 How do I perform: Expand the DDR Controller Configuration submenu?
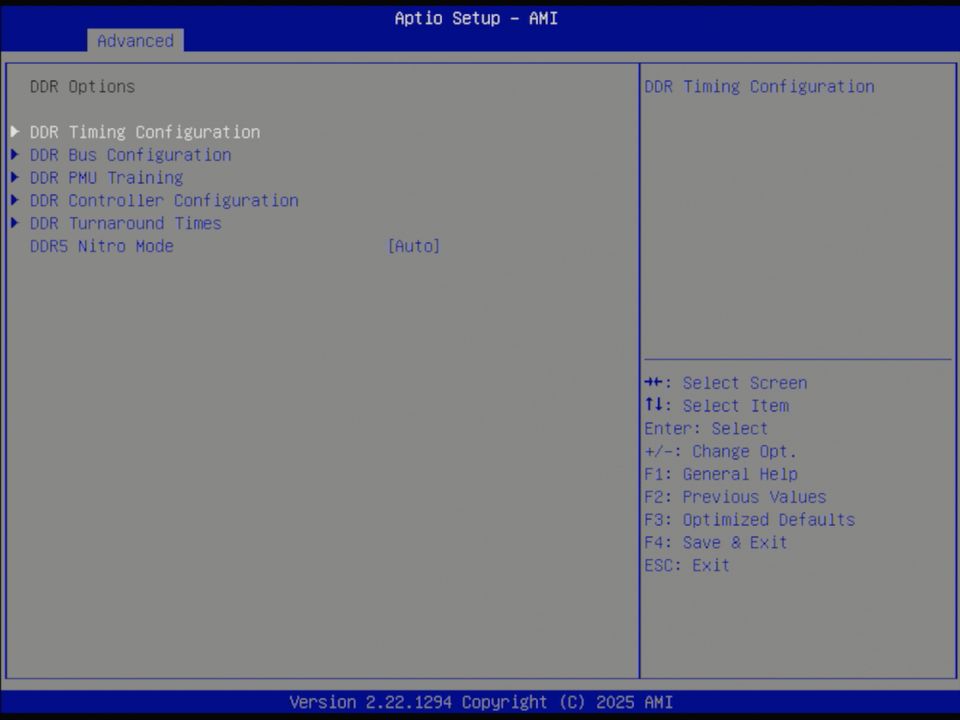click(x=164, y=200)
